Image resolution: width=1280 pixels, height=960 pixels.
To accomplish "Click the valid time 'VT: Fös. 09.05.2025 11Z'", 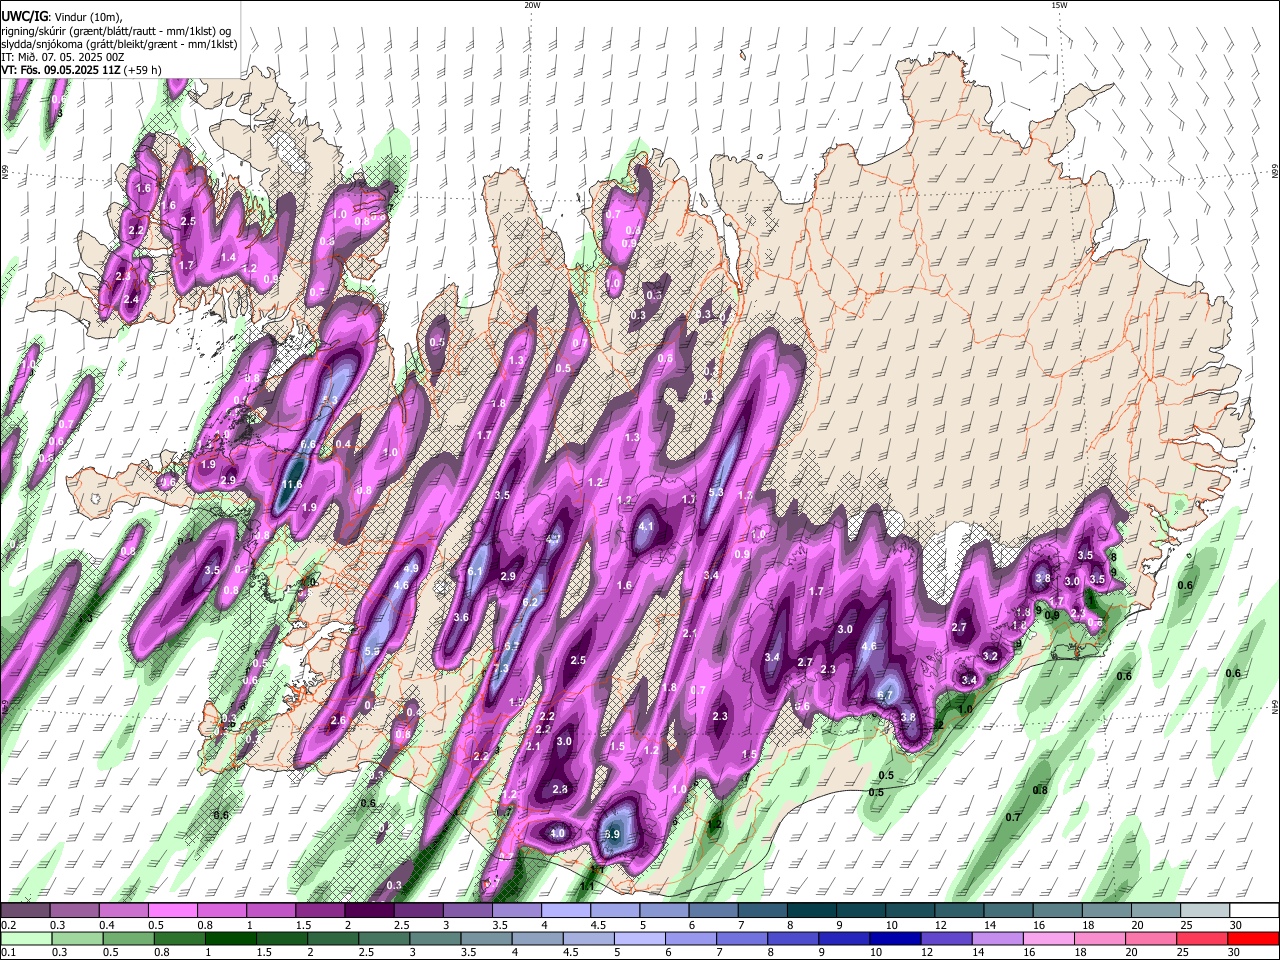I will (x=61, y=70).
